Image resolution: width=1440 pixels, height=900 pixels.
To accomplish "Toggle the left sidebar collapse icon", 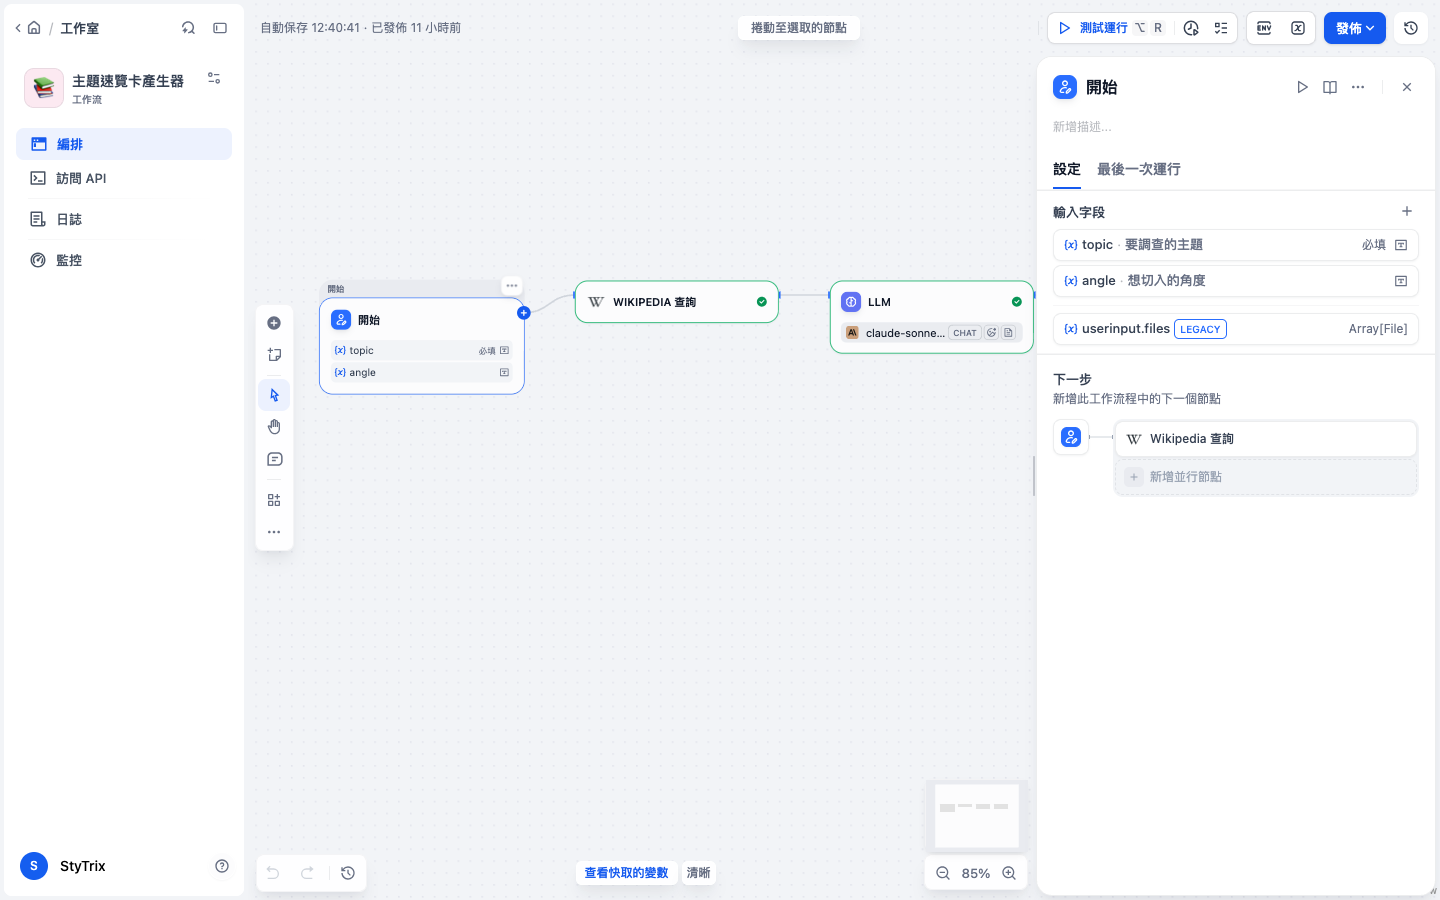I will pos(220,28).
